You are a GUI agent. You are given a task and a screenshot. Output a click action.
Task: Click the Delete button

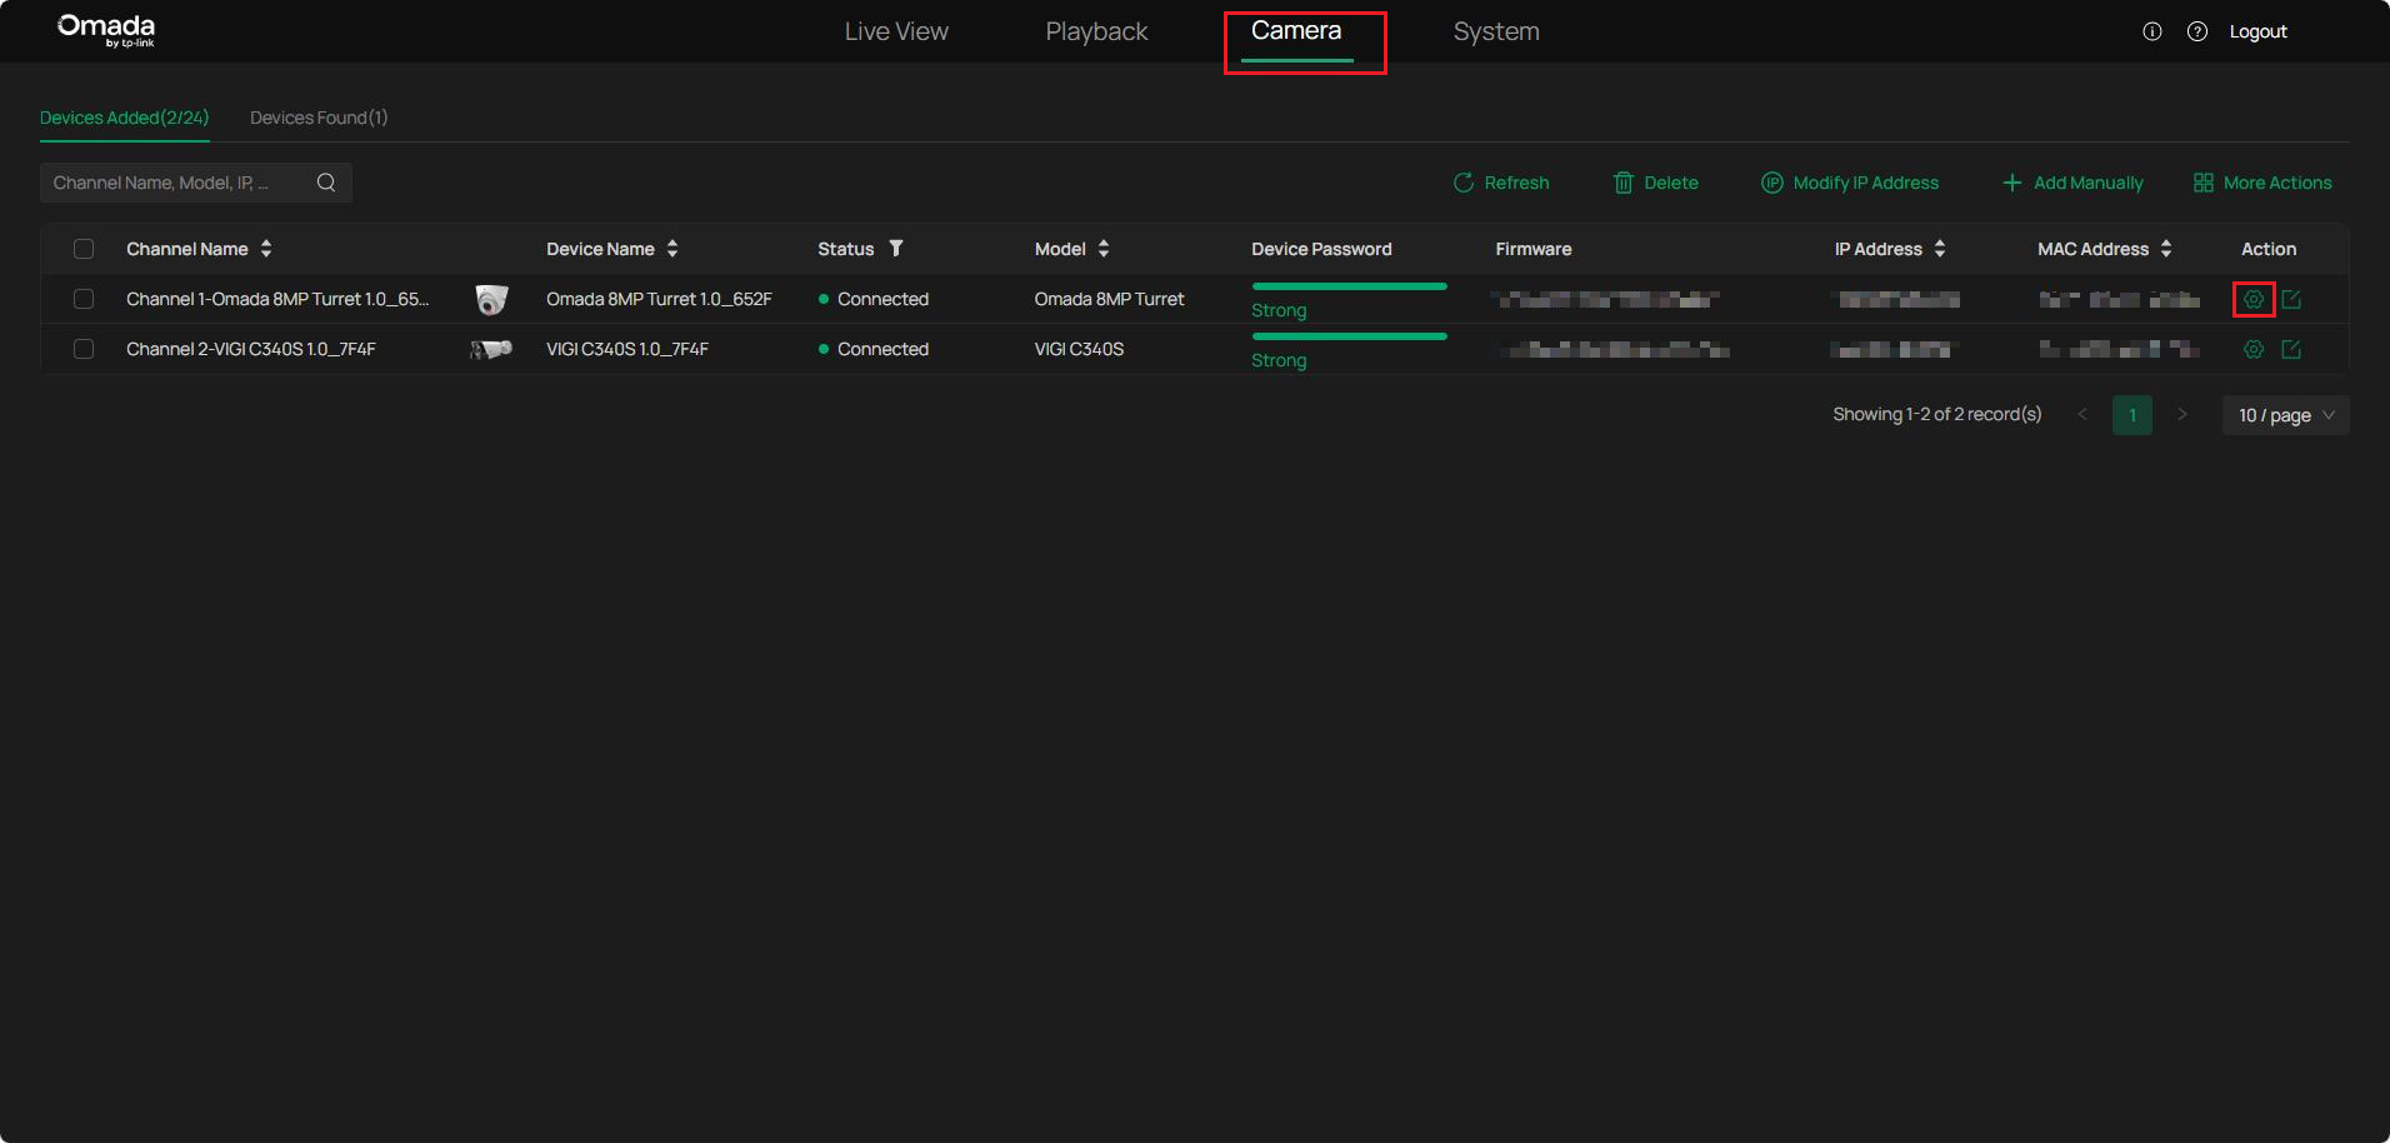point(1655,182)
